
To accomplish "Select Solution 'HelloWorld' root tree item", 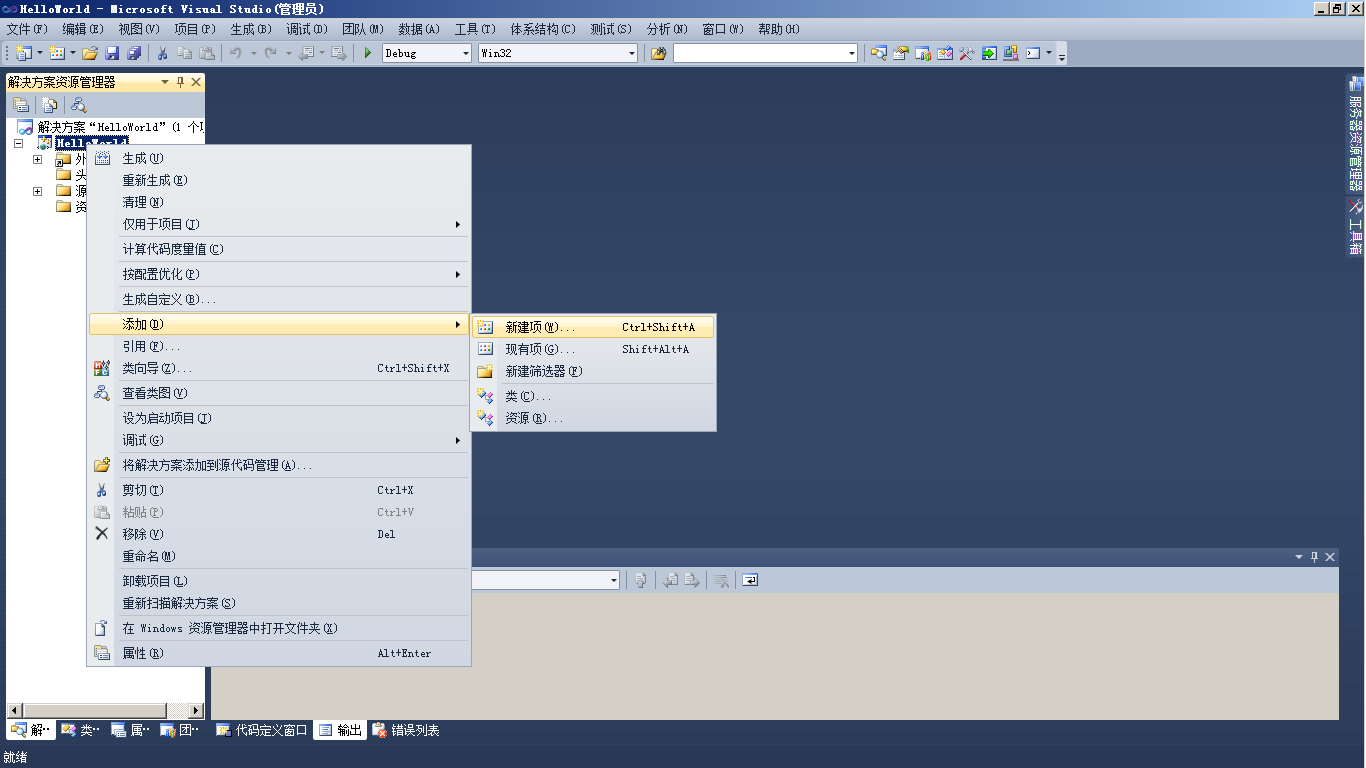I will 110,127.
